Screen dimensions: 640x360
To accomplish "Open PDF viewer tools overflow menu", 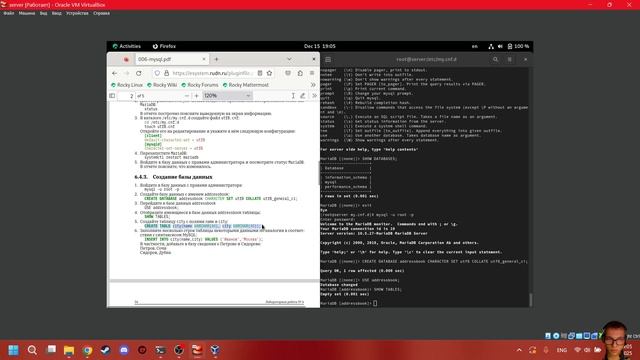I will tap(314, 96).
